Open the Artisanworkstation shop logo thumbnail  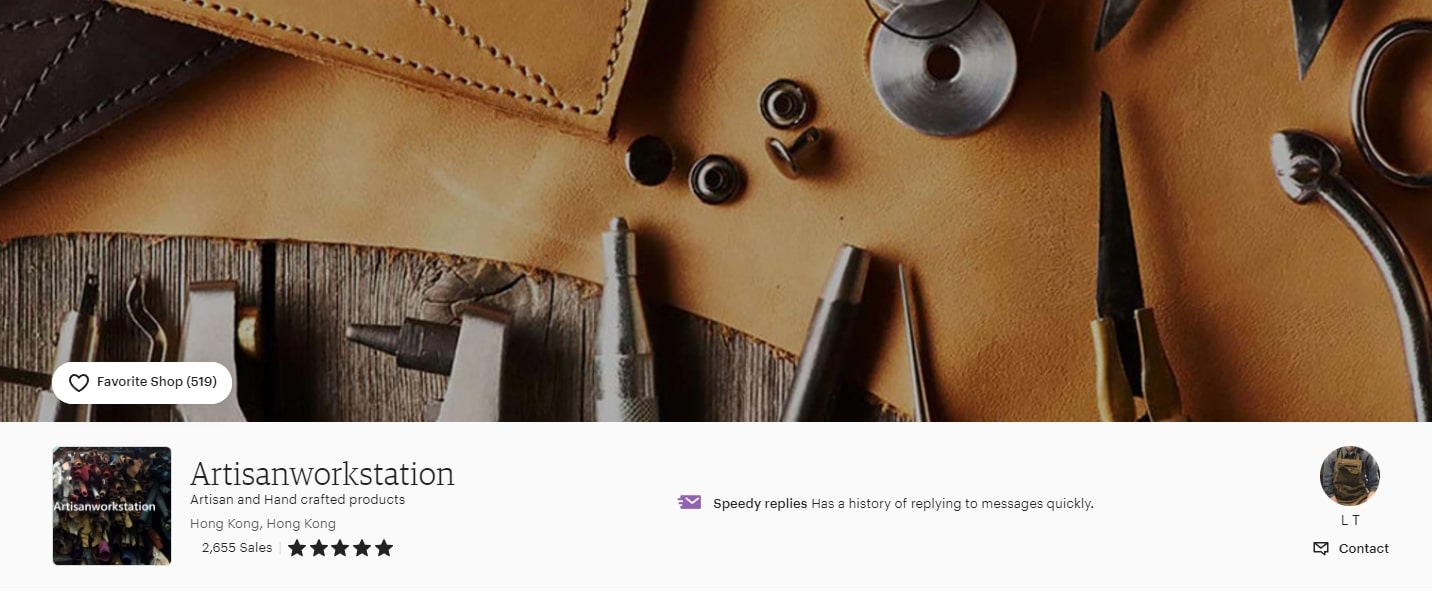[x=112, y=506]
